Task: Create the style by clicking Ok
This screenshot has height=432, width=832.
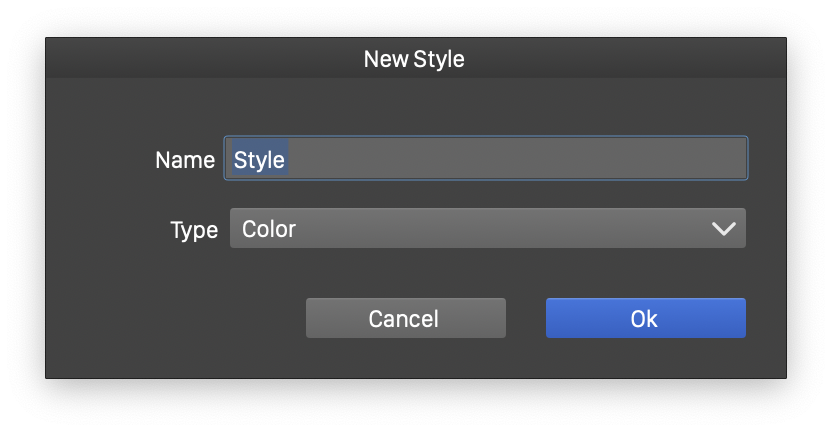Action: click(x=645, y=318)
